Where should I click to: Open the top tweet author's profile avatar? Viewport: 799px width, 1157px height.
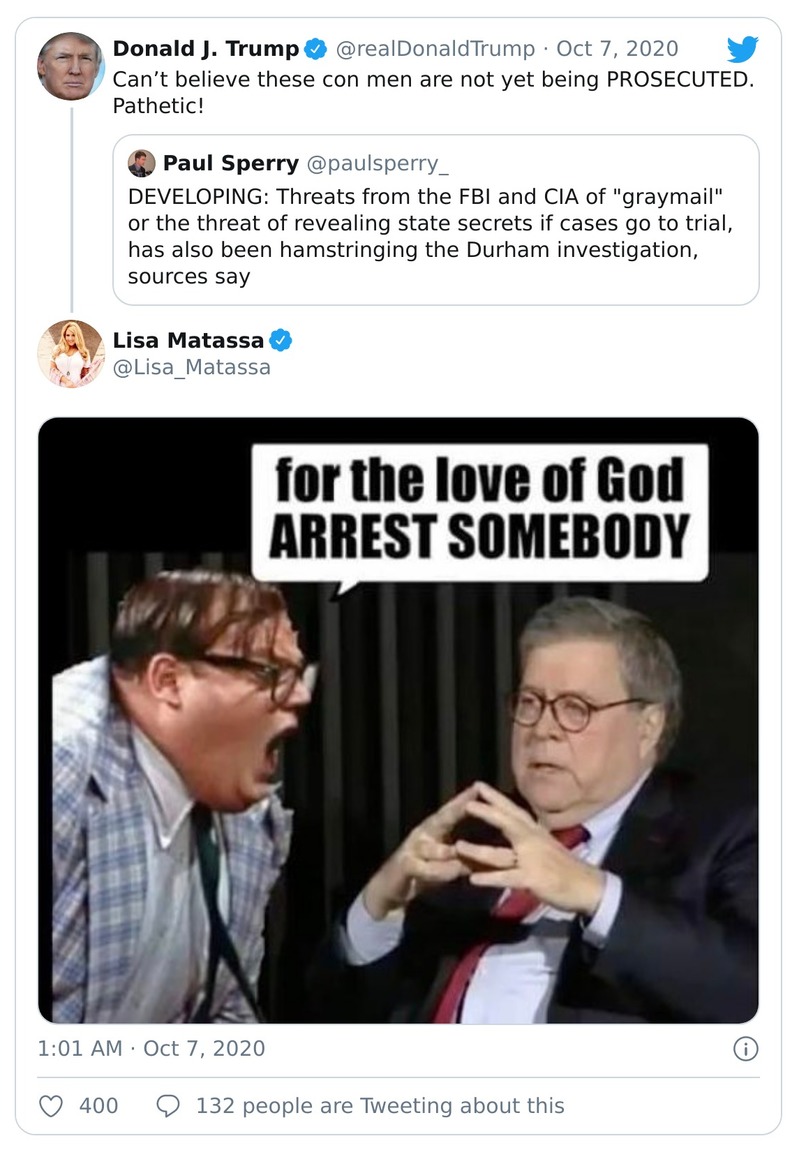(70, 66)
